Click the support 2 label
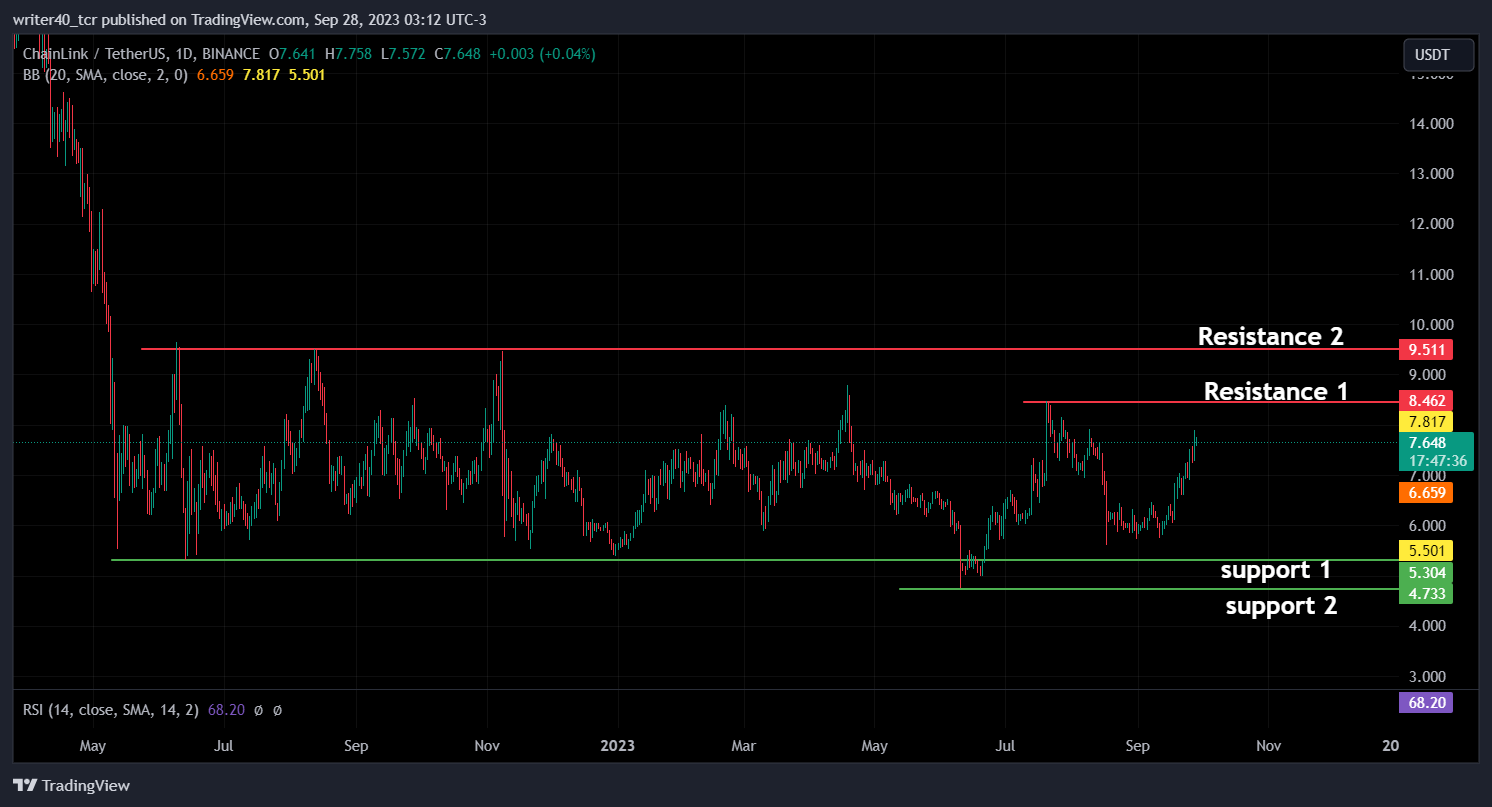 [x=1281, y=605]
